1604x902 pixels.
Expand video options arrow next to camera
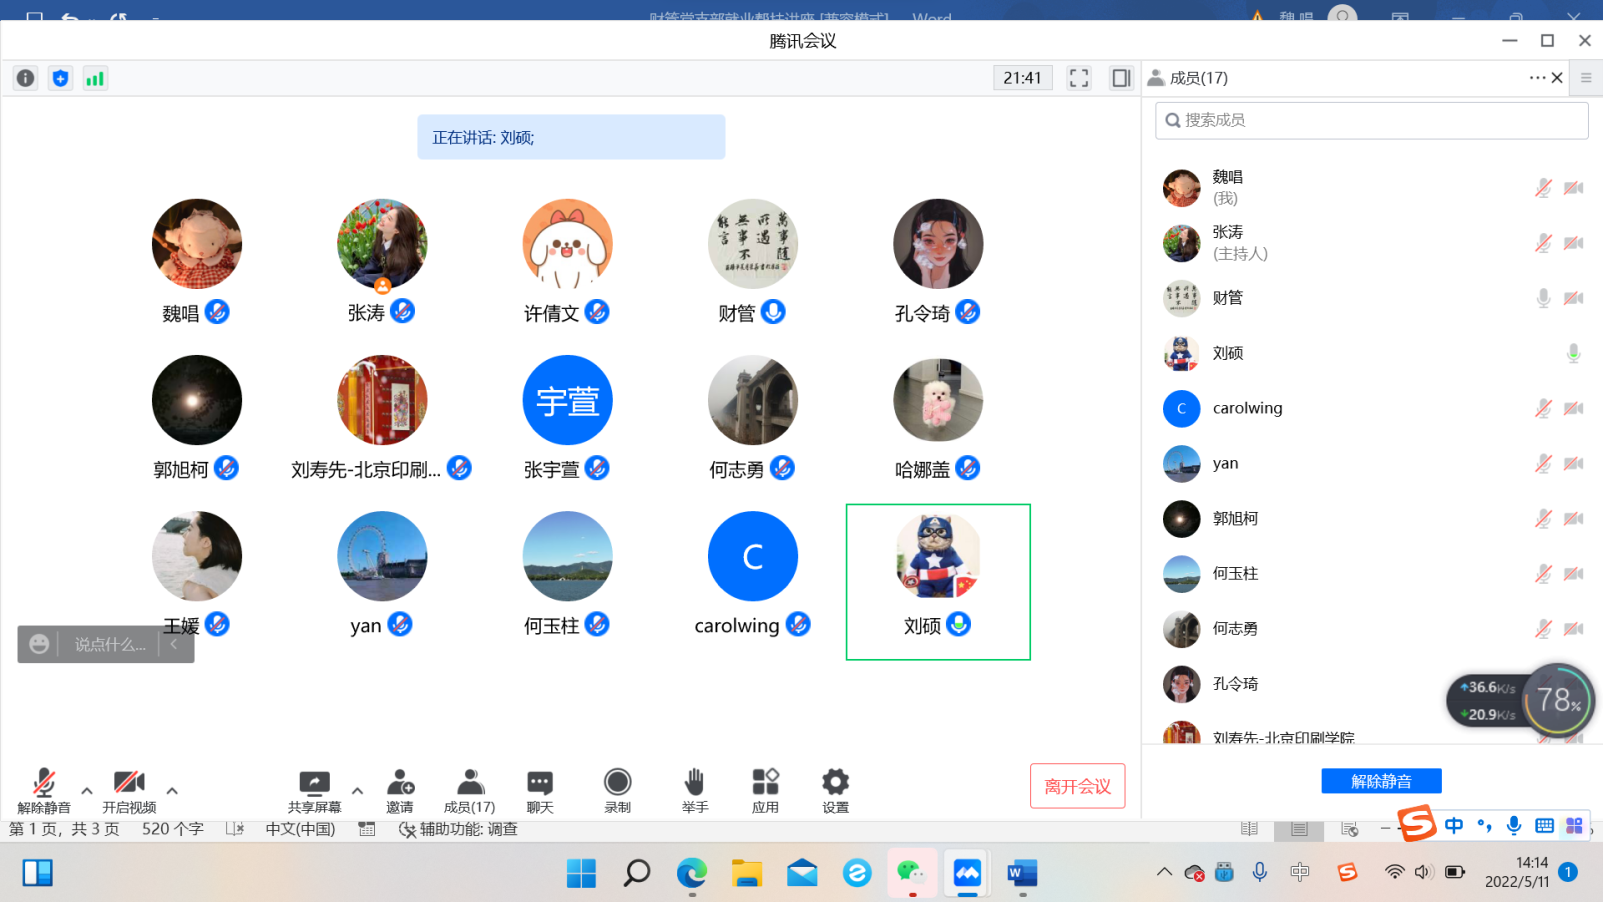point(172,791)
